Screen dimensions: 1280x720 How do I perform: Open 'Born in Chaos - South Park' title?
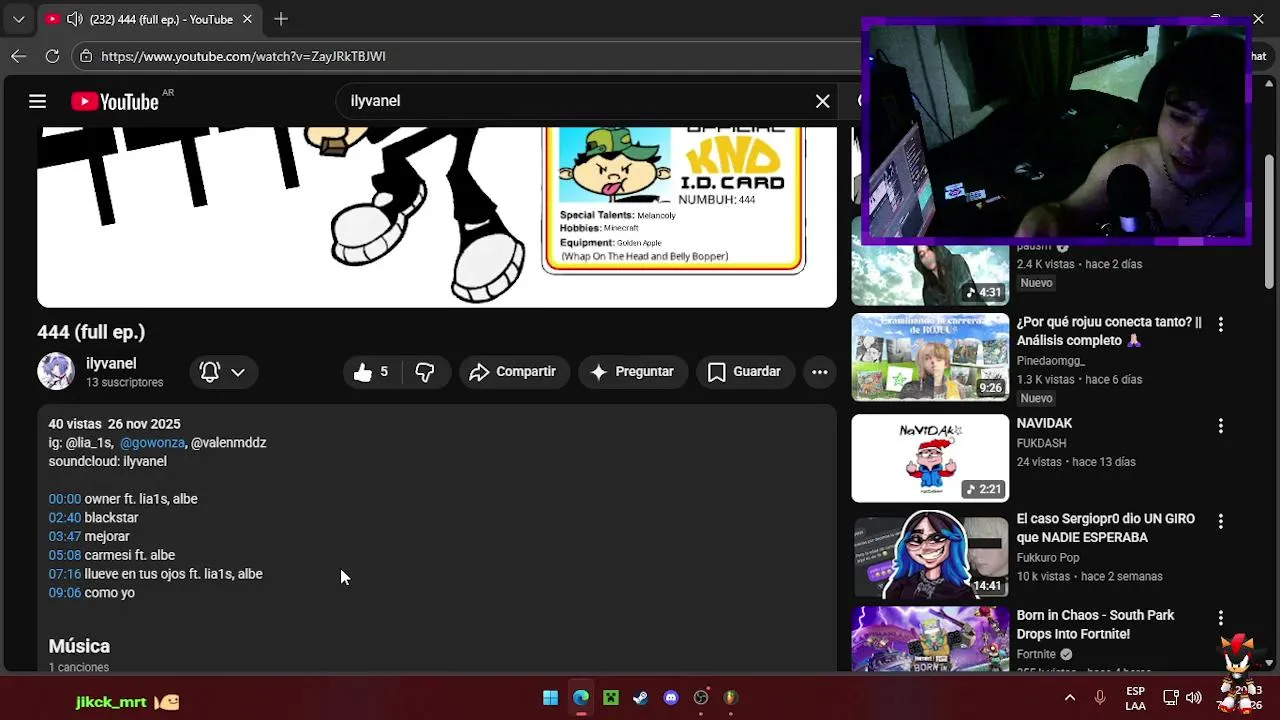pyautogui.click(x=1096, y=624)
